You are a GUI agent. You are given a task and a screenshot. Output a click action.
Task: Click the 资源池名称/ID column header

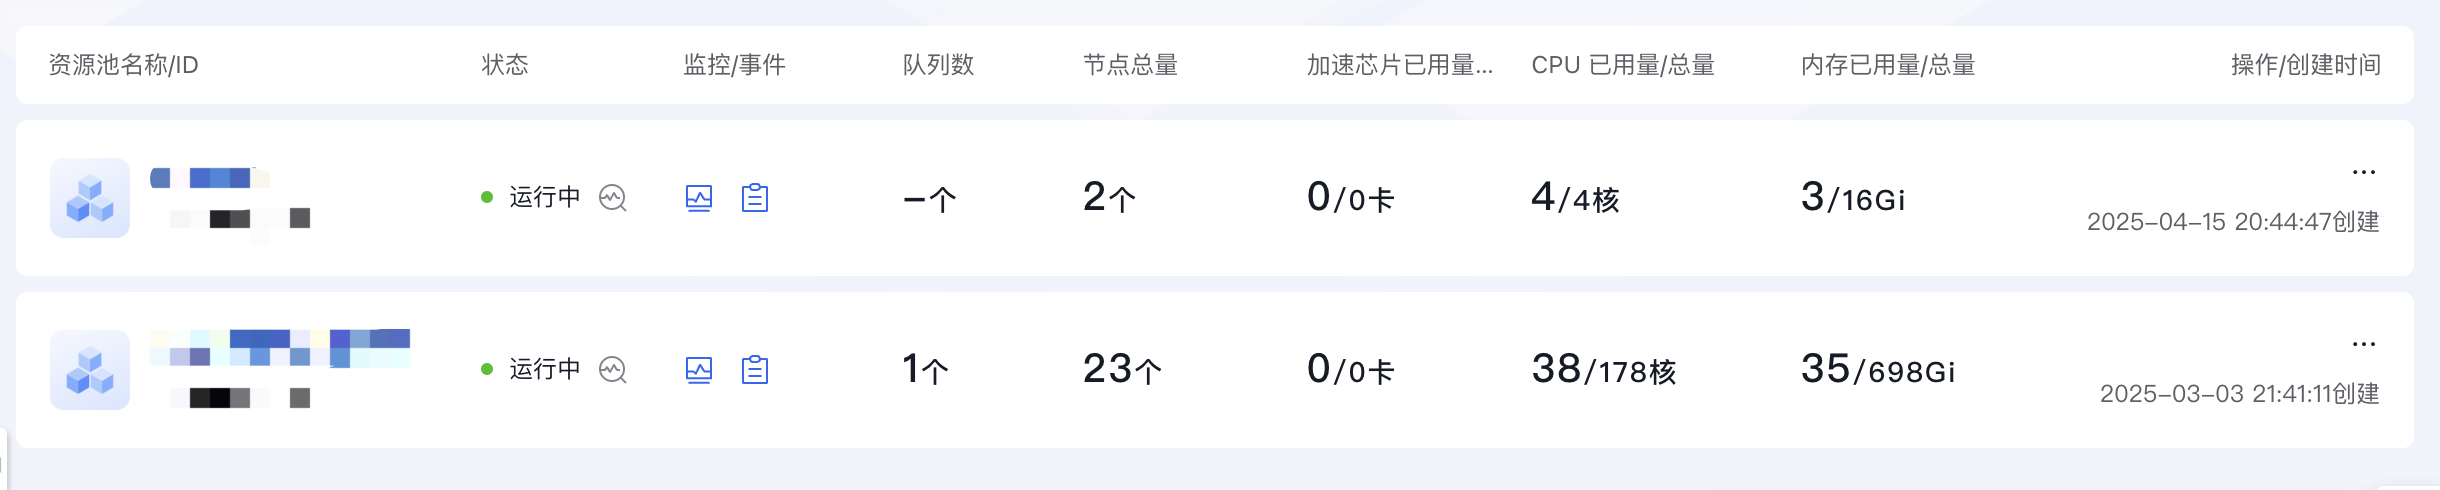pos(124,65)
